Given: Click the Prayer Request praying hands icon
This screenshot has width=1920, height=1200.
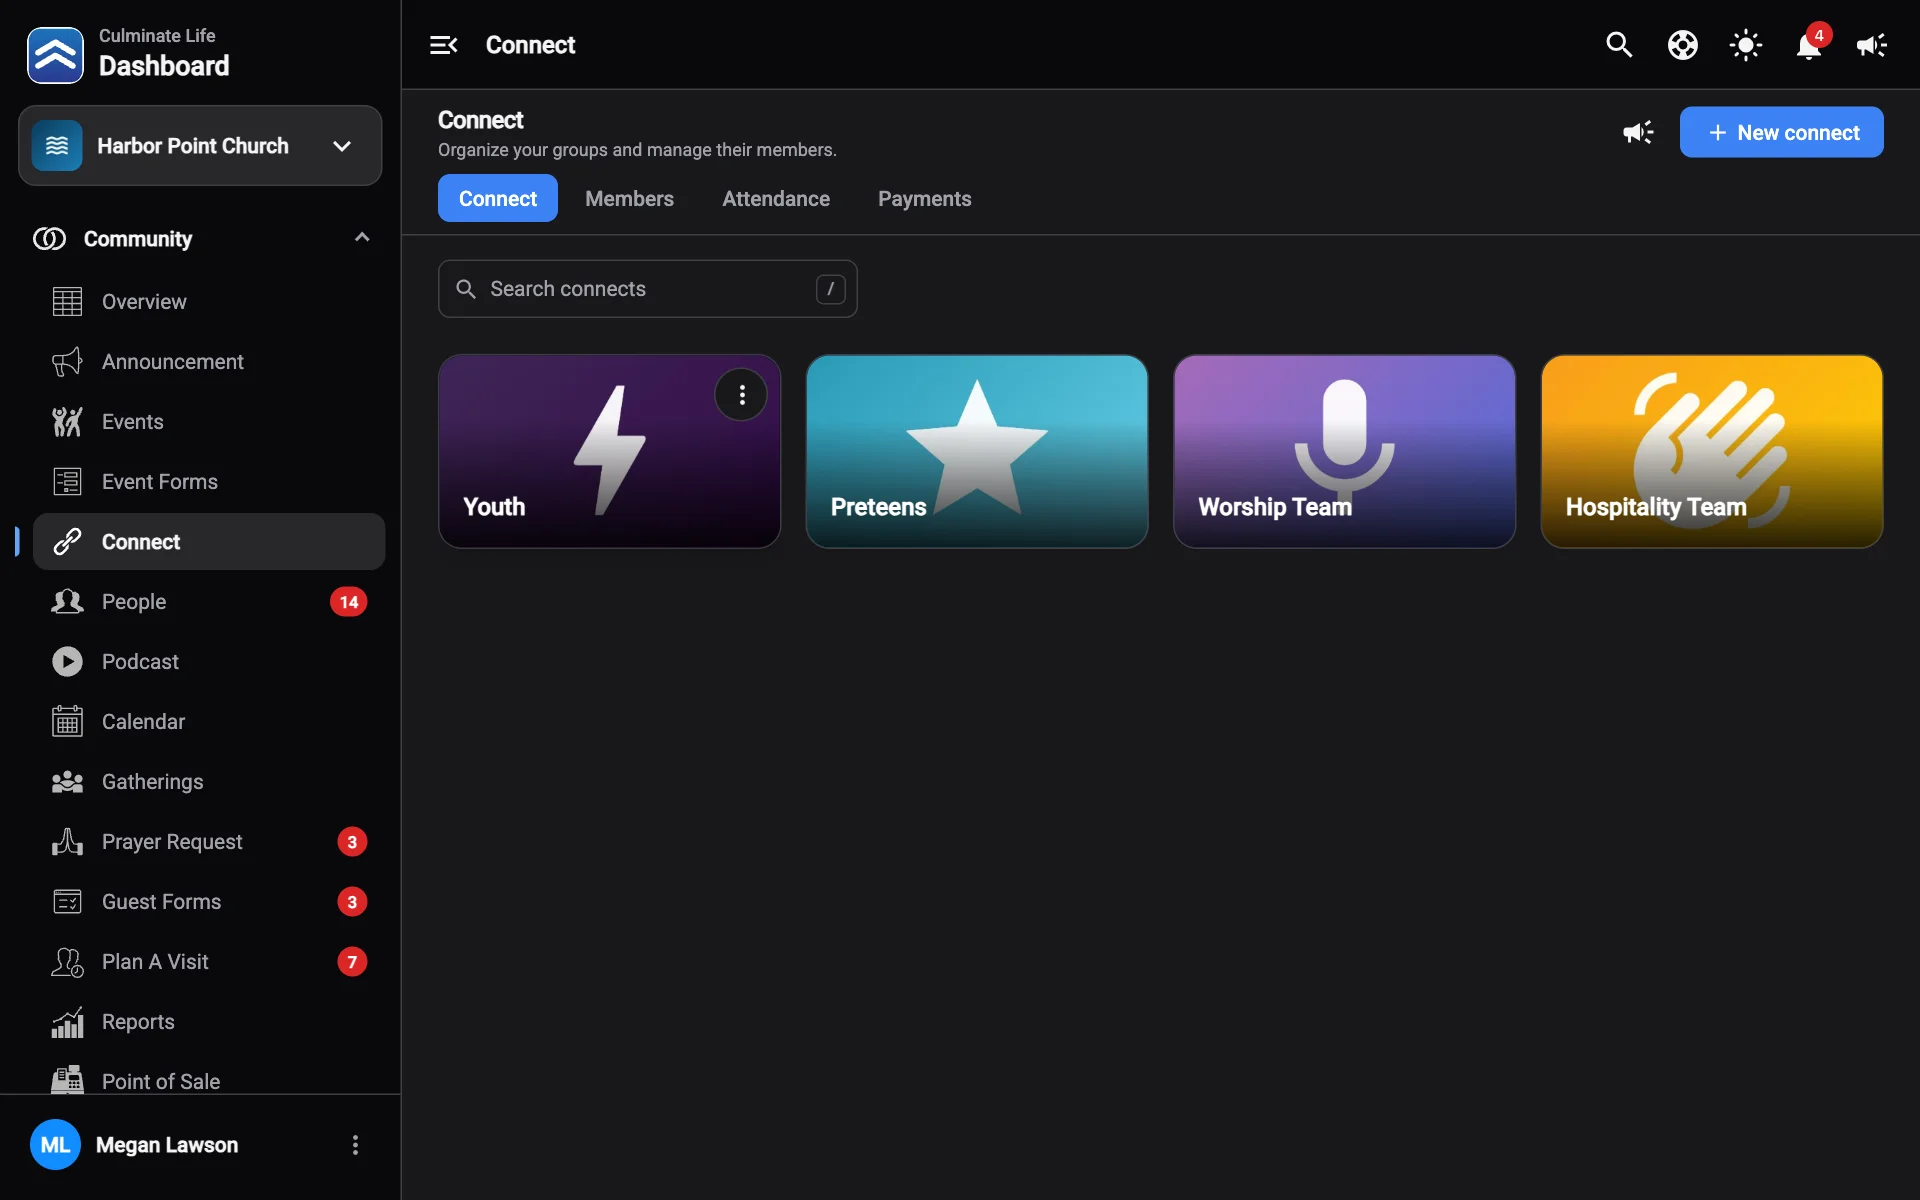Looking at the screenshot, I should pyautogui.click(x=67, y=841).
